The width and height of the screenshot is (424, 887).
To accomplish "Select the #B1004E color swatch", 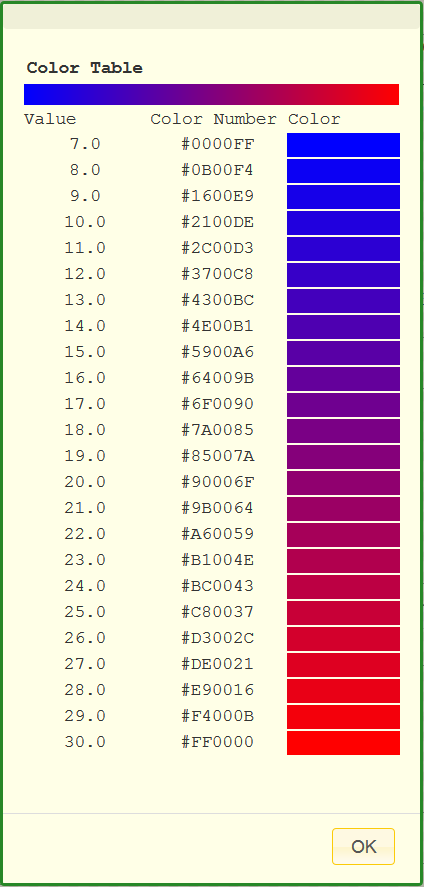I will point(343,561).
